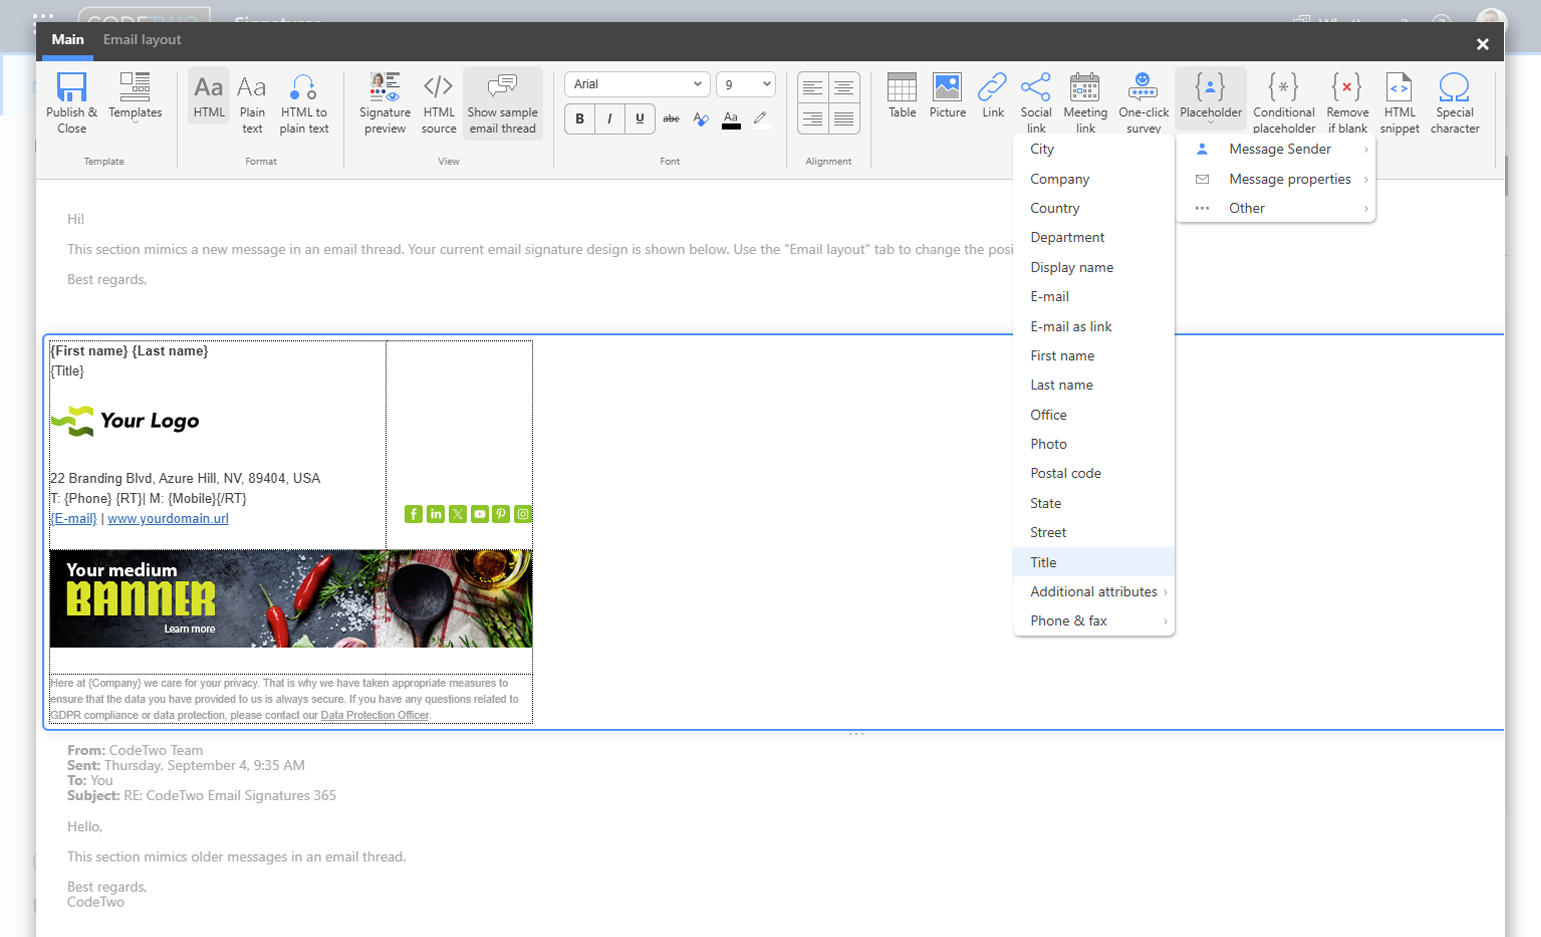Open the font size dropdown
Screen dimensions: 1541x937
[746, 84]
